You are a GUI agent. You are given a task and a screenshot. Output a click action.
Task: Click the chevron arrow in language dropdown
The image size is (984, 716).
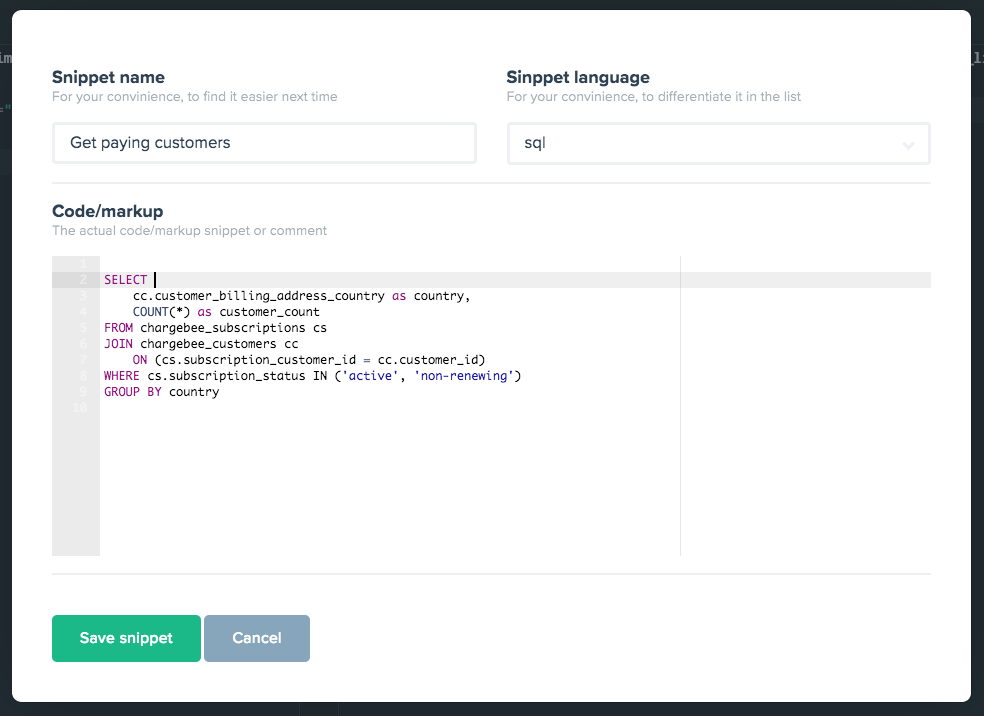907,145
